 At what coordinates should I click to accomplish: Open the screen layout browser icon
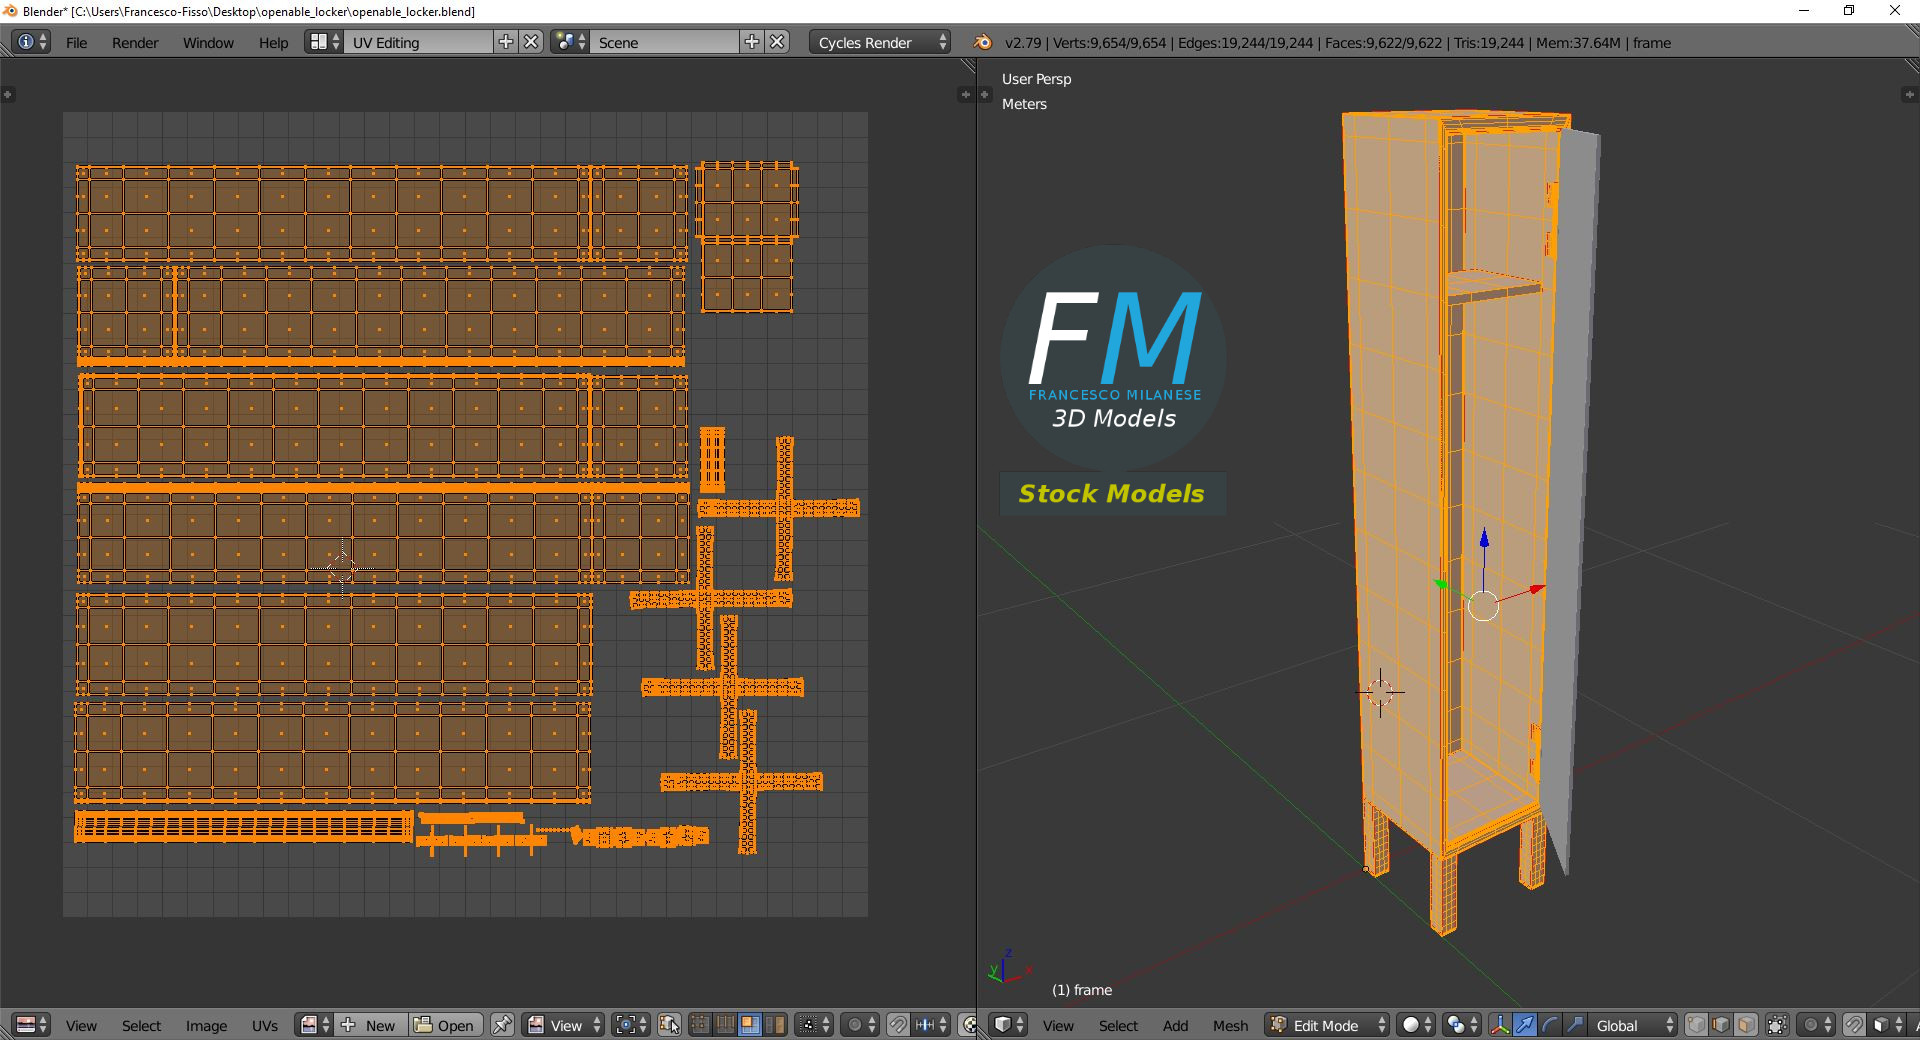pyautogui.click(x=325, y=42)
